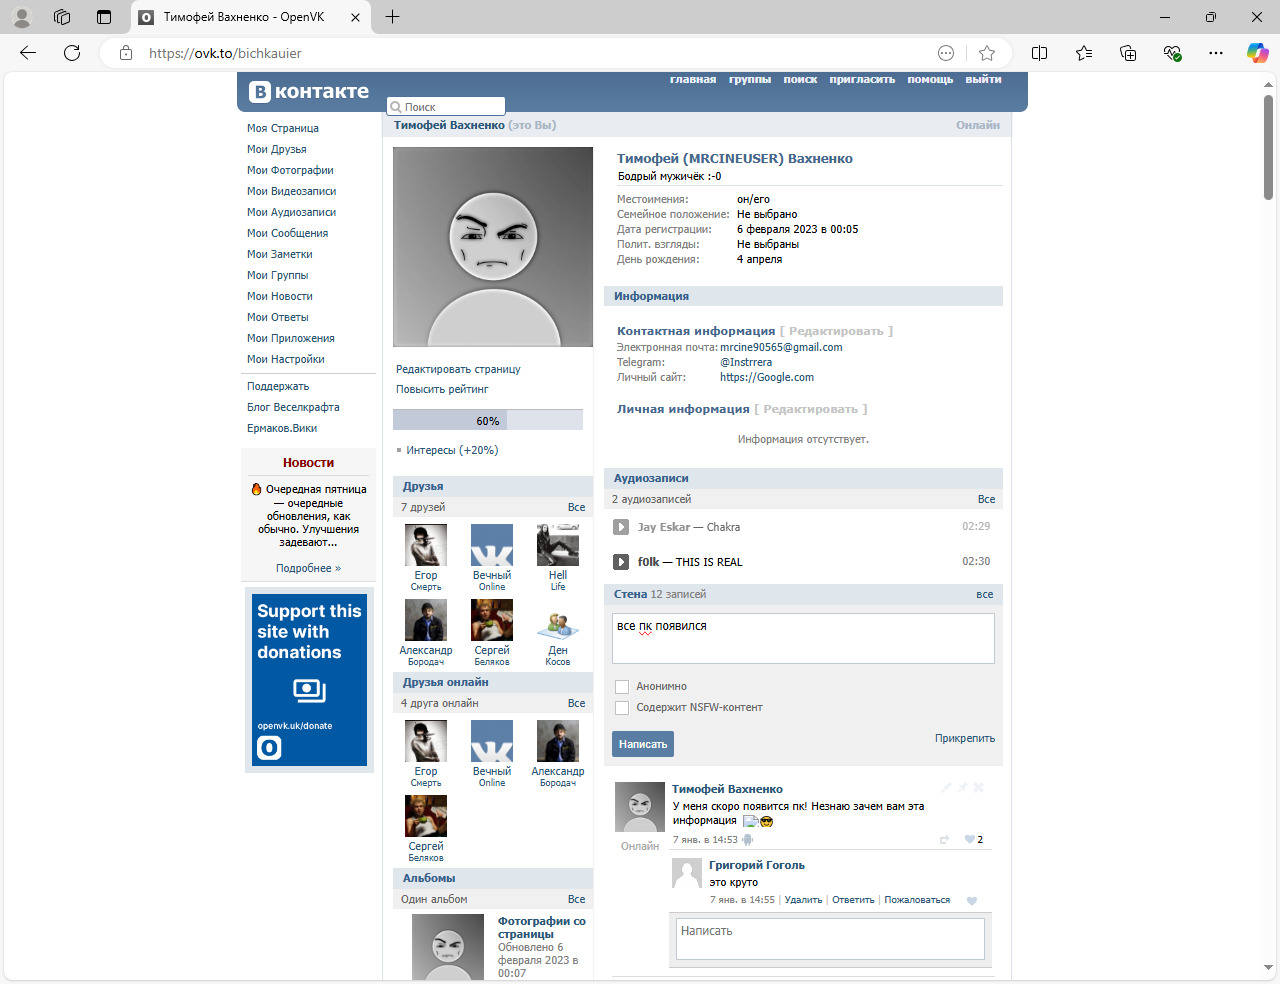The height and width of the screenshot is (984, 1280).
Task: Pin the wall post using the pin icon
Action: pos(963,788)
